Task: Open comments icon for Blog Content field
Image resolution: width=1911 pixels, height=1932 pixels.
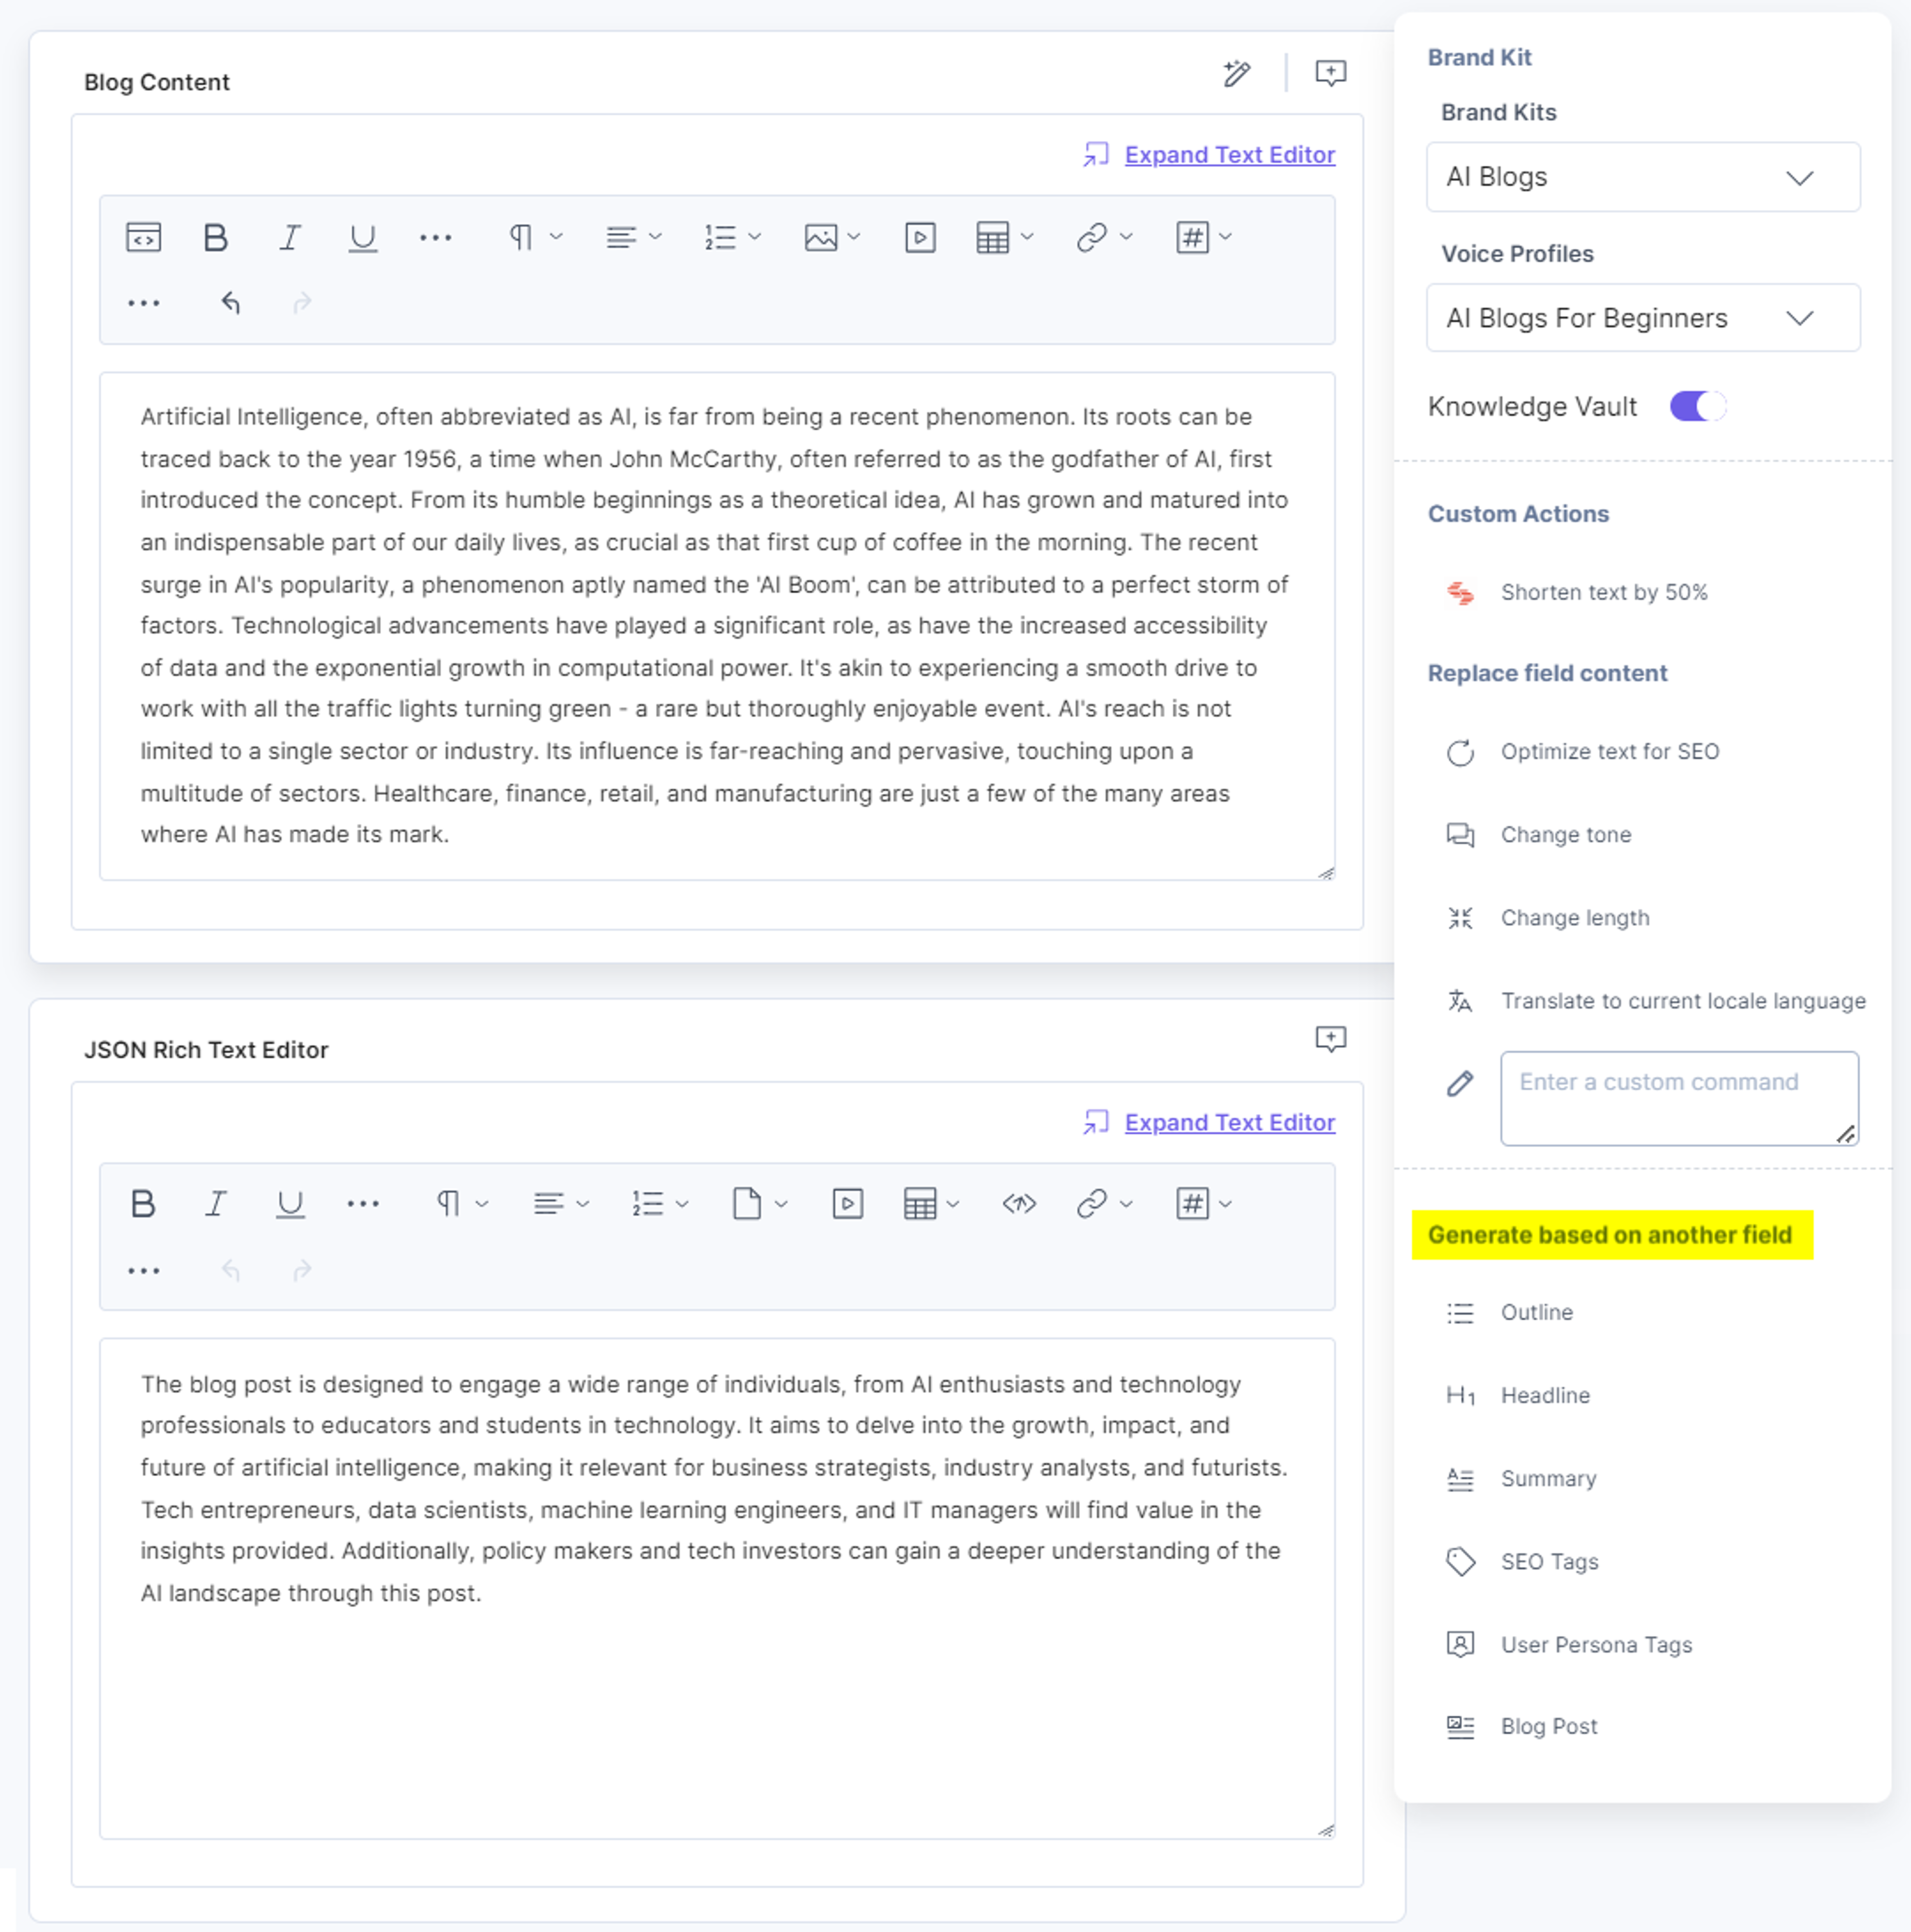Action: [x=1330, y=73]
